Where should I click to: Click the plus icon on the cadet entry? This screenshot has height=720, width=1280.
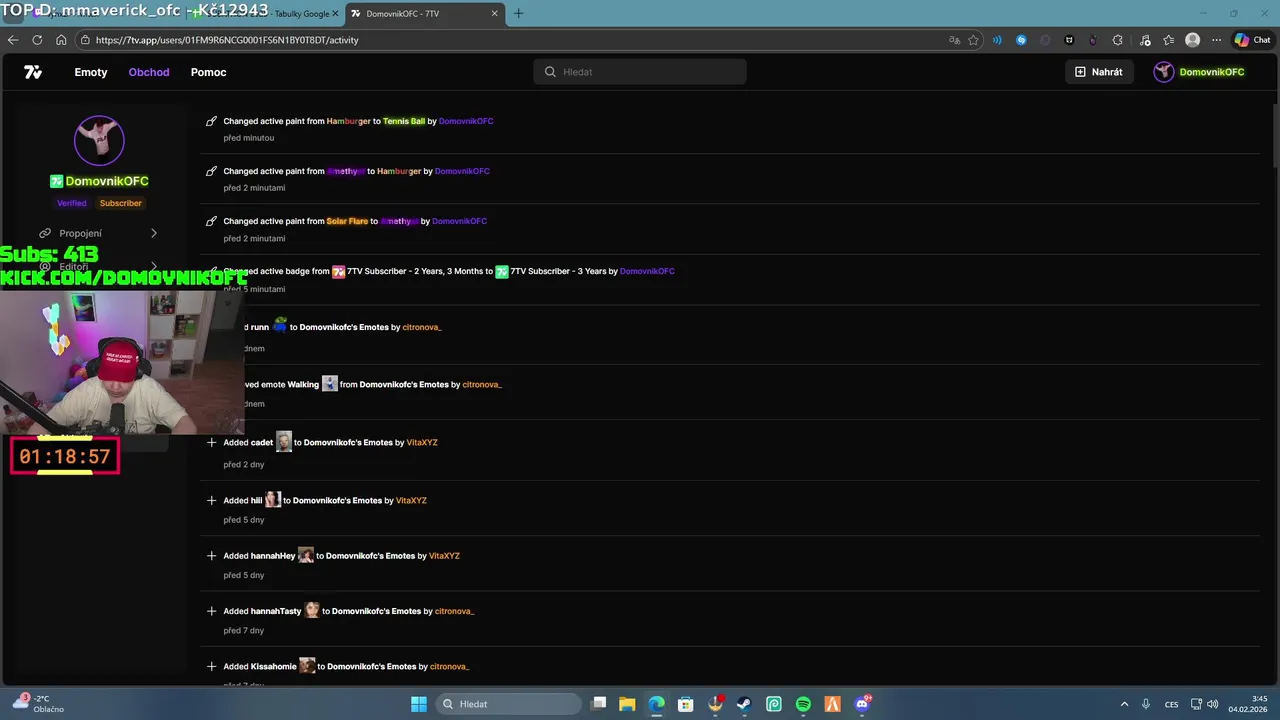point(211,442)
